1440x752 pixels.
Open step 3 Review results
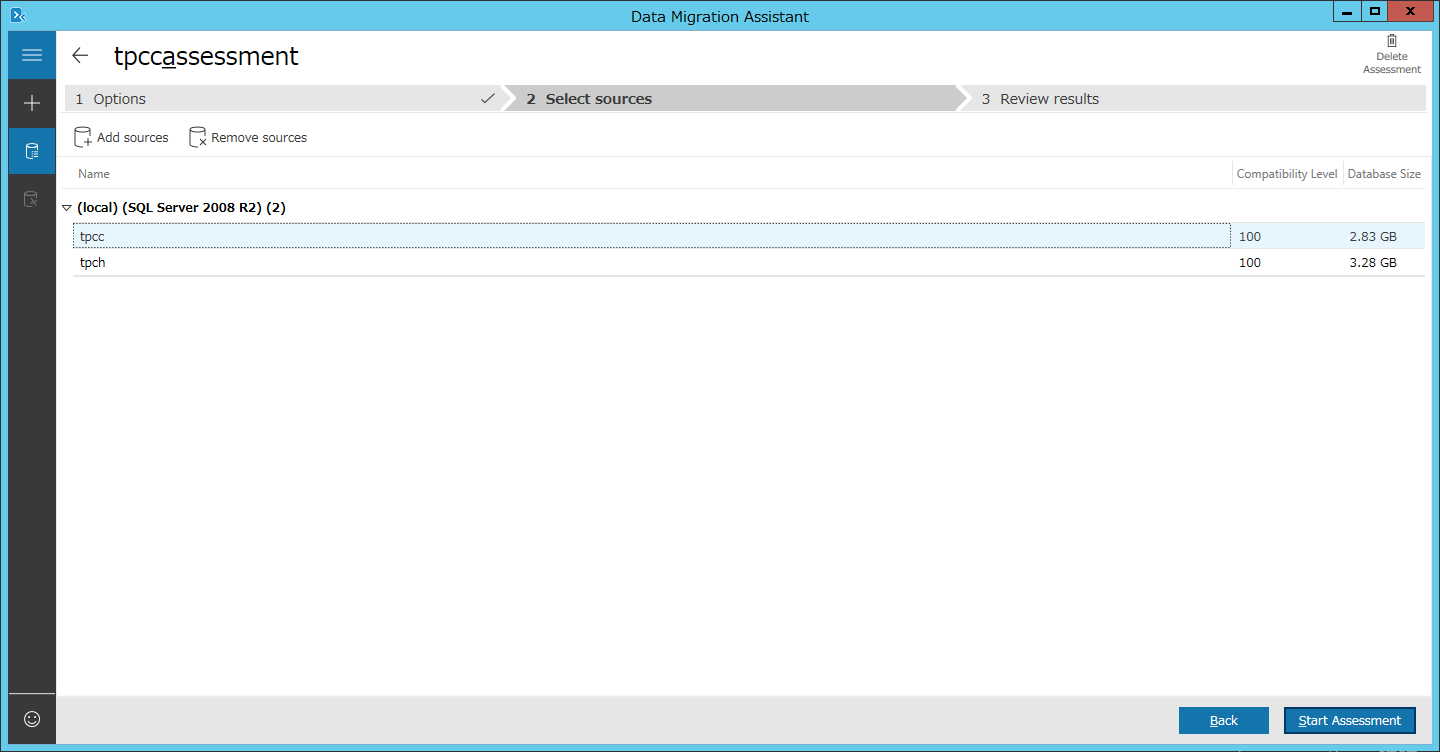pos(1192,99)
